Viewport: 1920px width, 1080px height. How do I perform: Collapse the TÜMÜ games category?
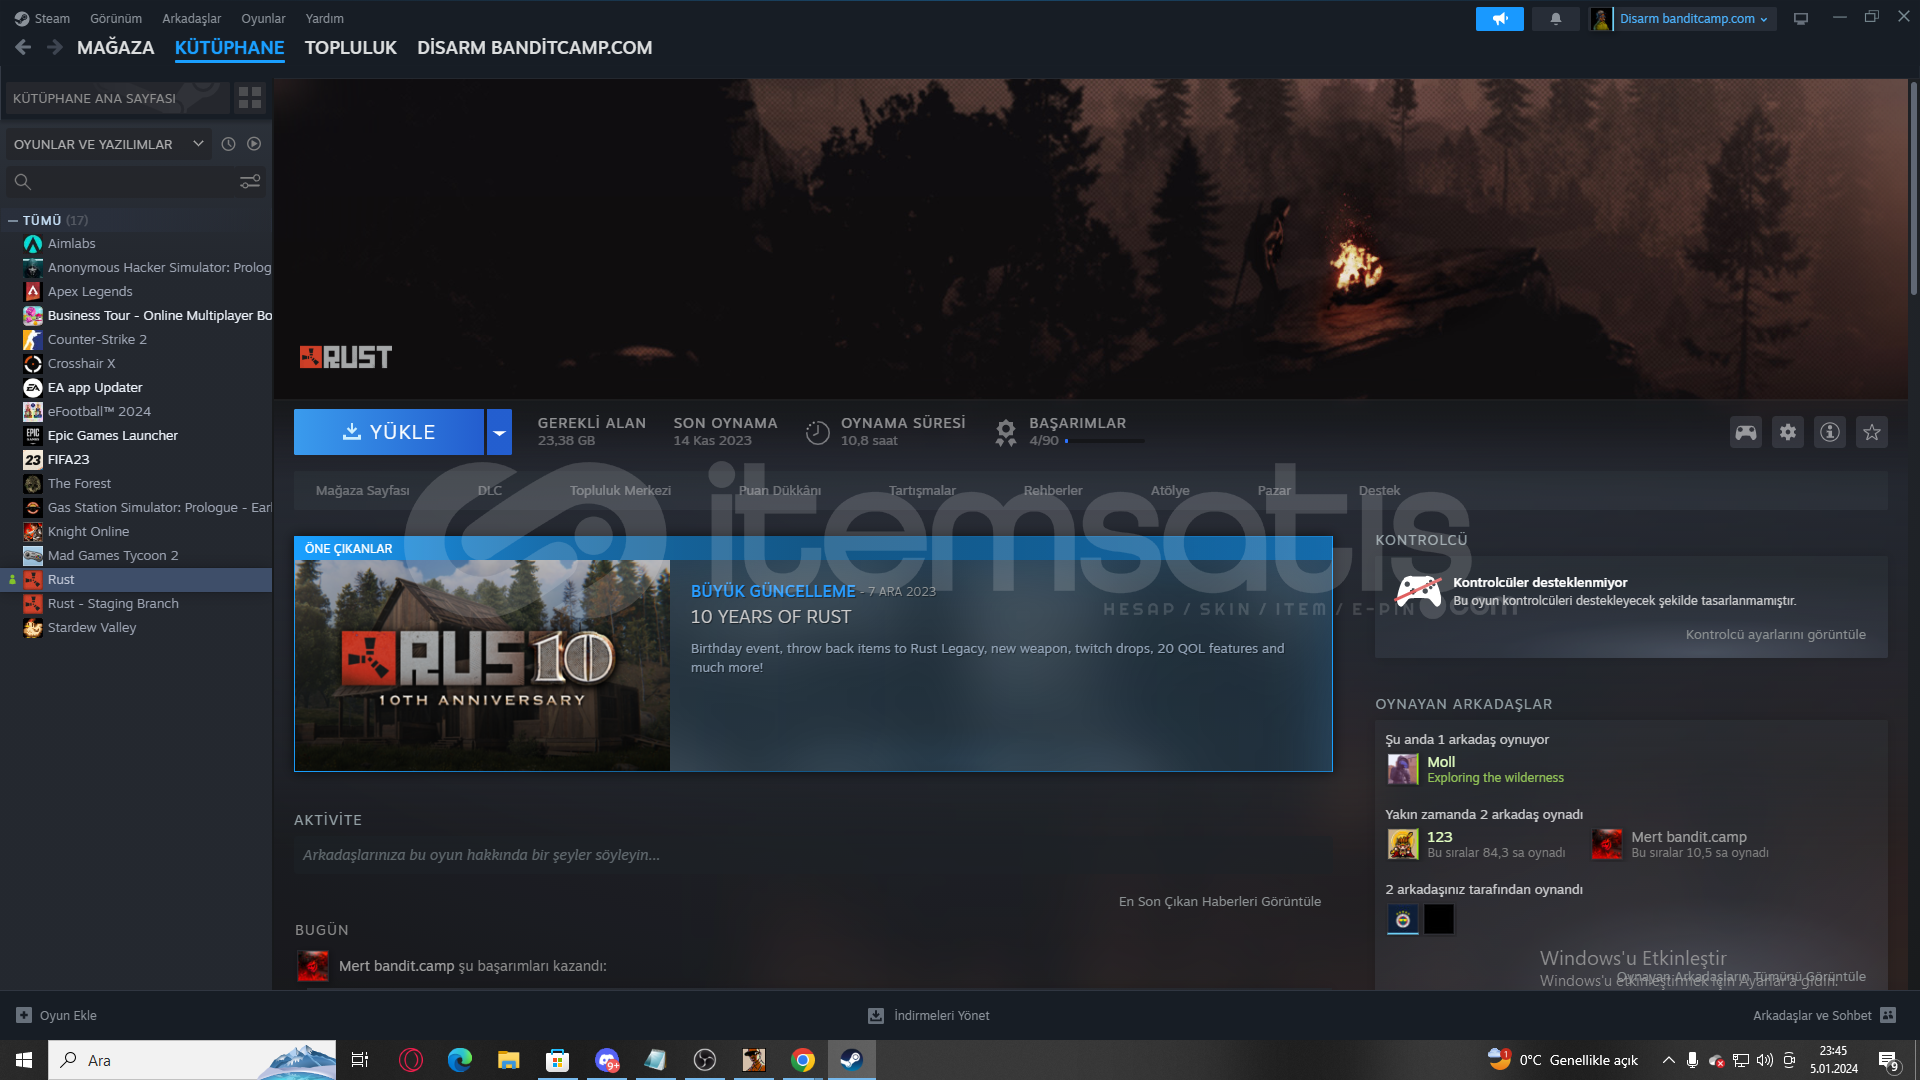pos(12,220)
